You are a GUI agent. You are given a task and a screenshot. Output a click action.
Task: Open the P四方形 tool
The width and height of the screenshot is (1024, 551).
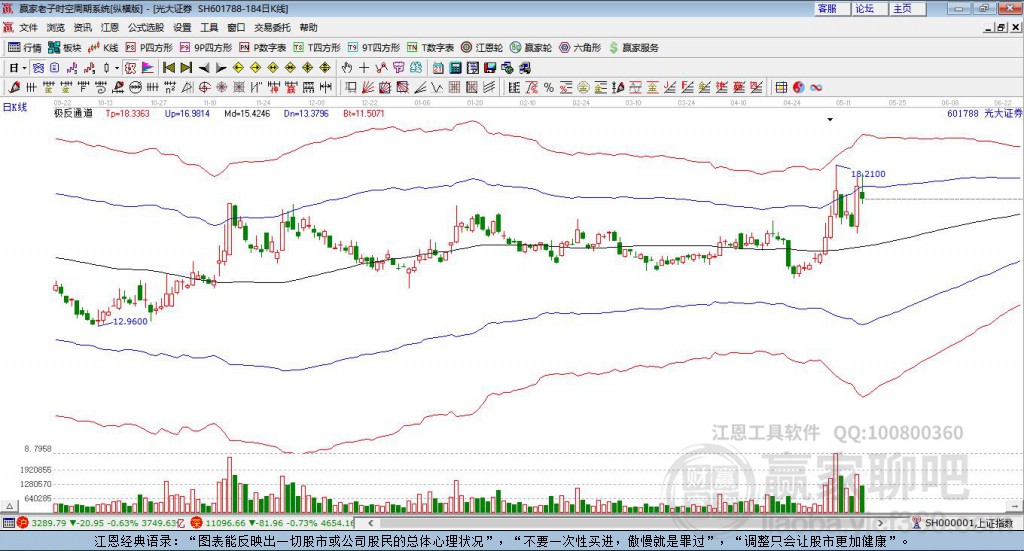(x=149, y=48)
